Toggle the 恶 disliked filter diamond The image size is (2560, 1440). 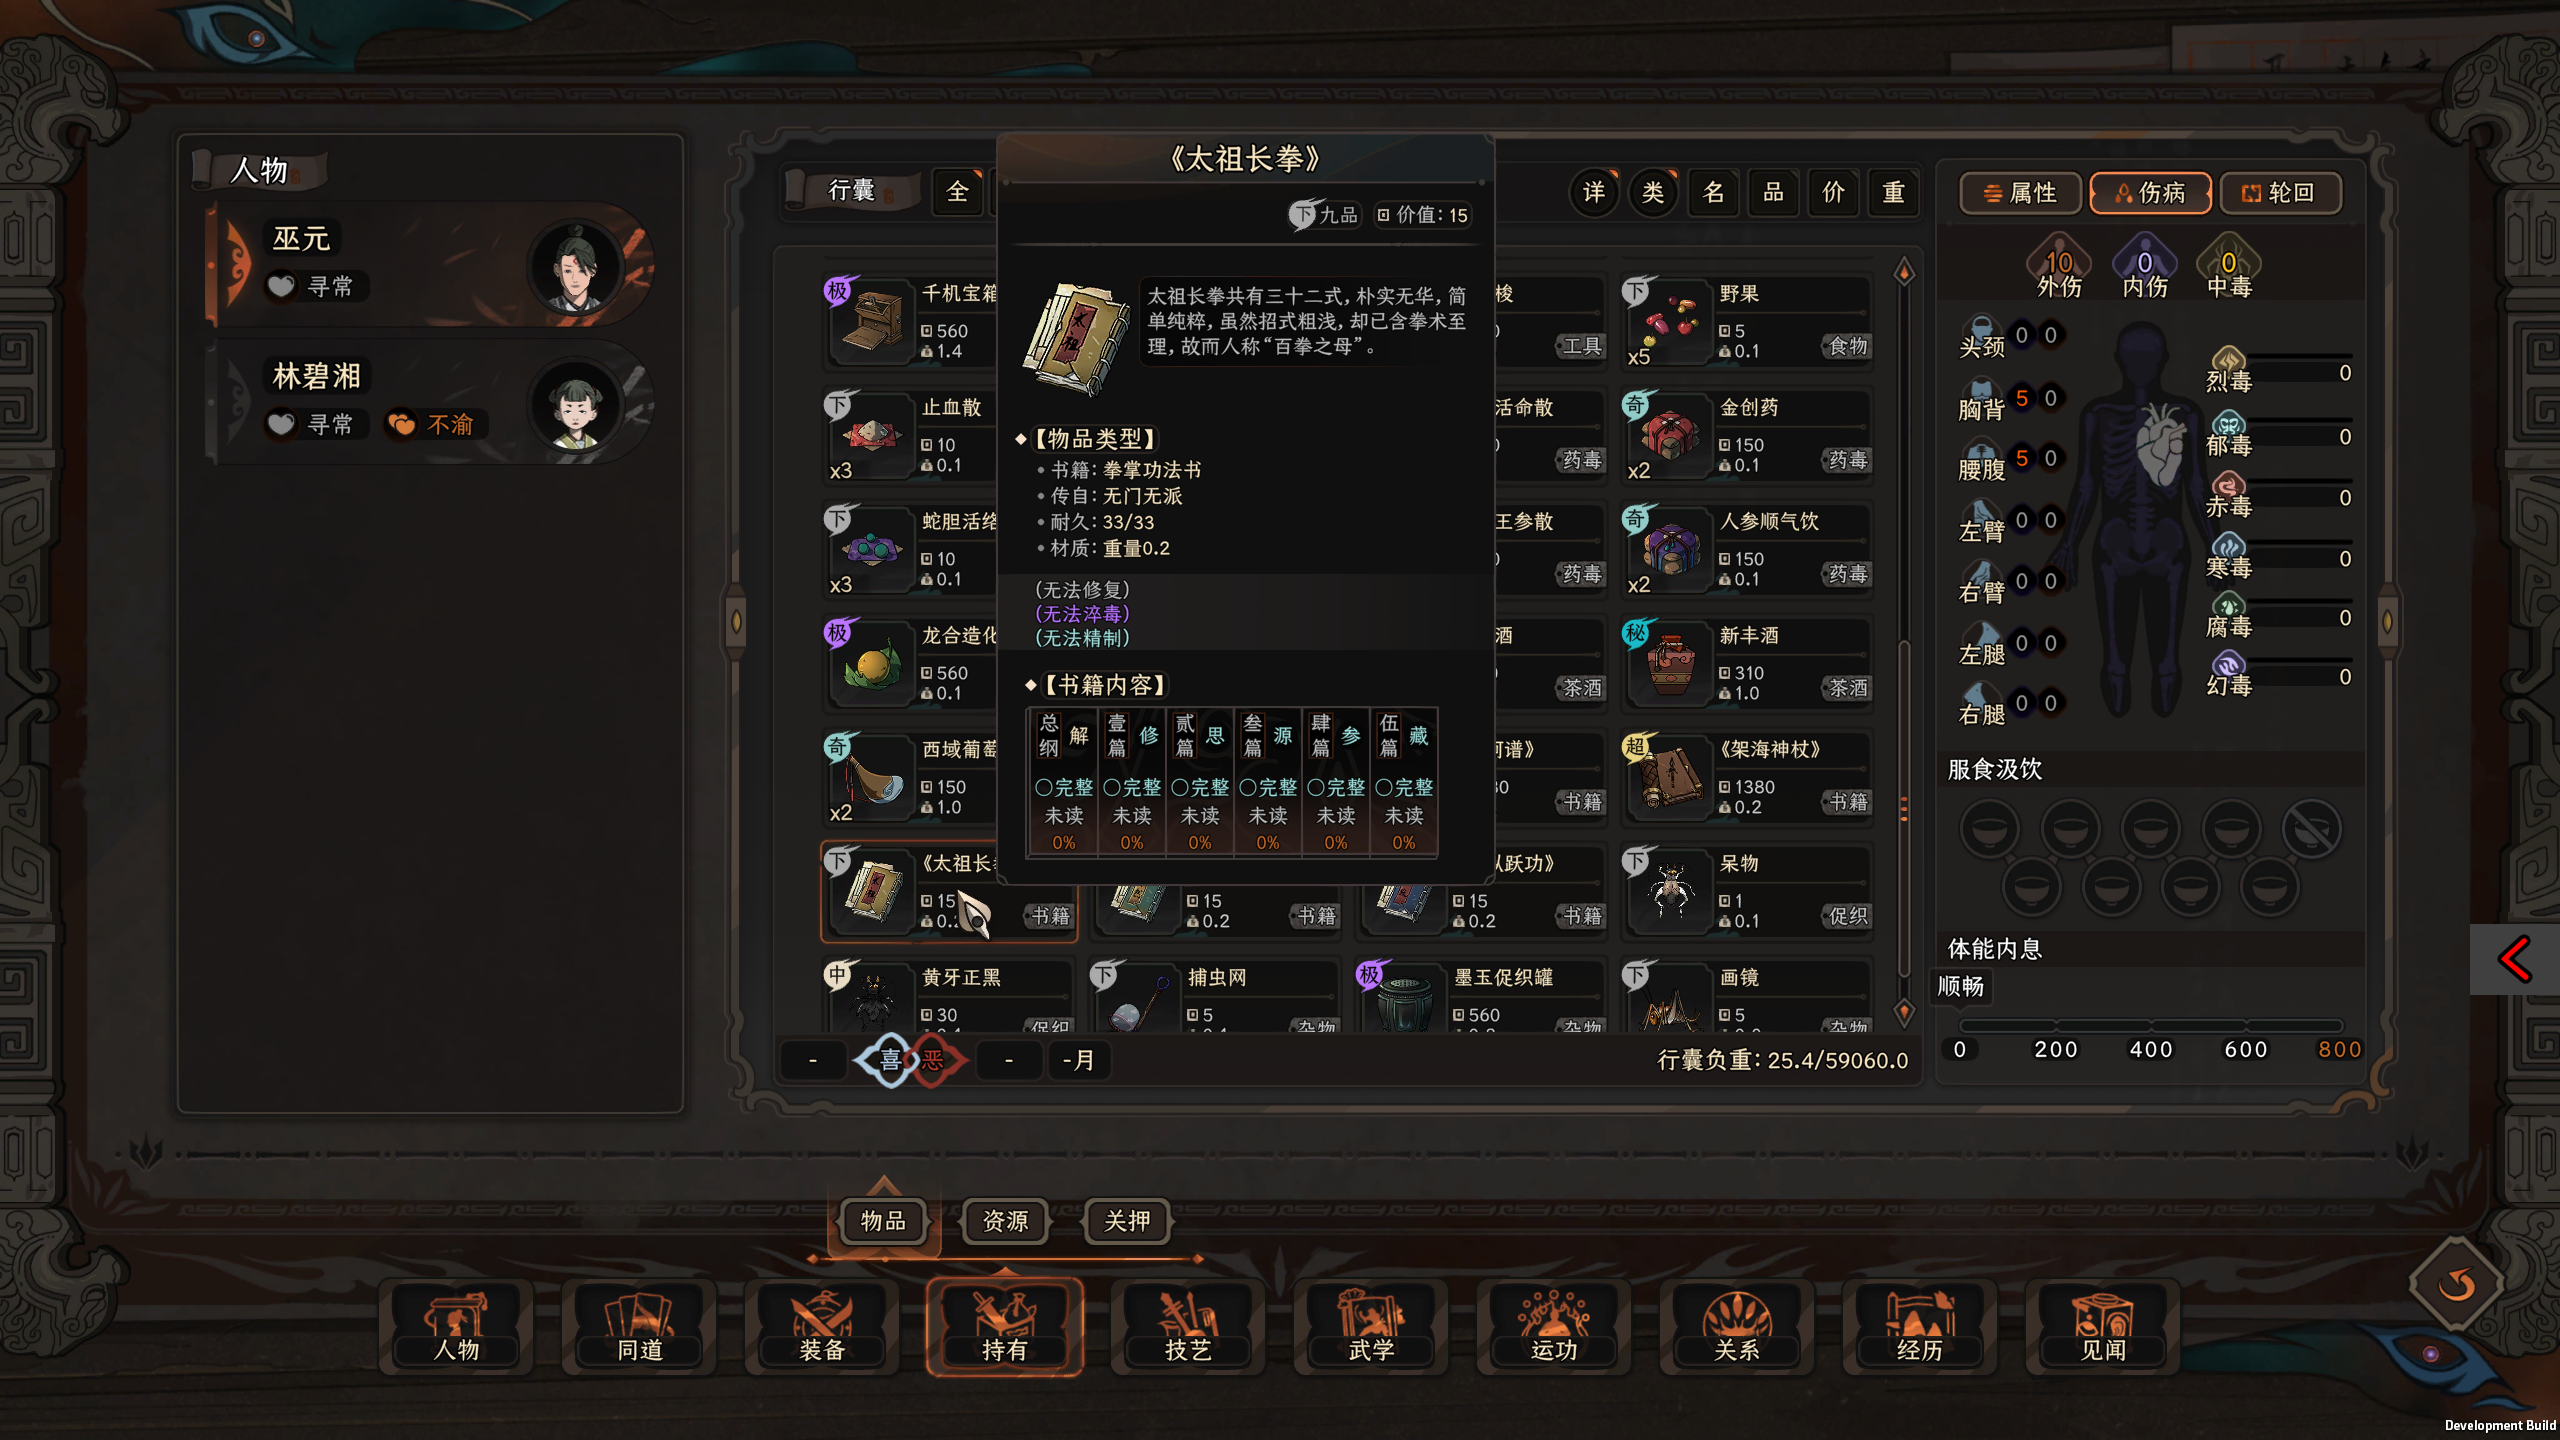click(x=933, y=1060)
